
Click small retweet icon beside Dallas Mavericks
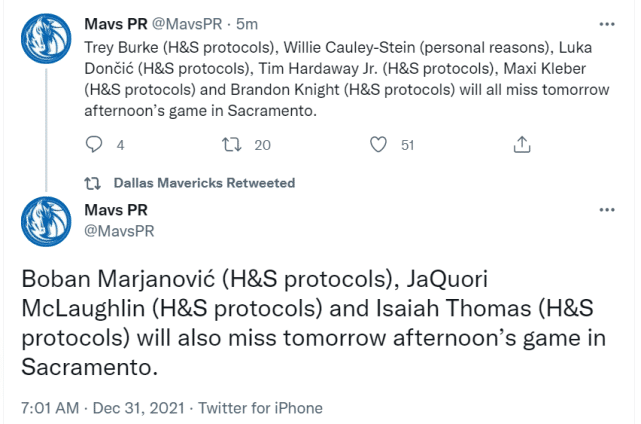[92, 183]
